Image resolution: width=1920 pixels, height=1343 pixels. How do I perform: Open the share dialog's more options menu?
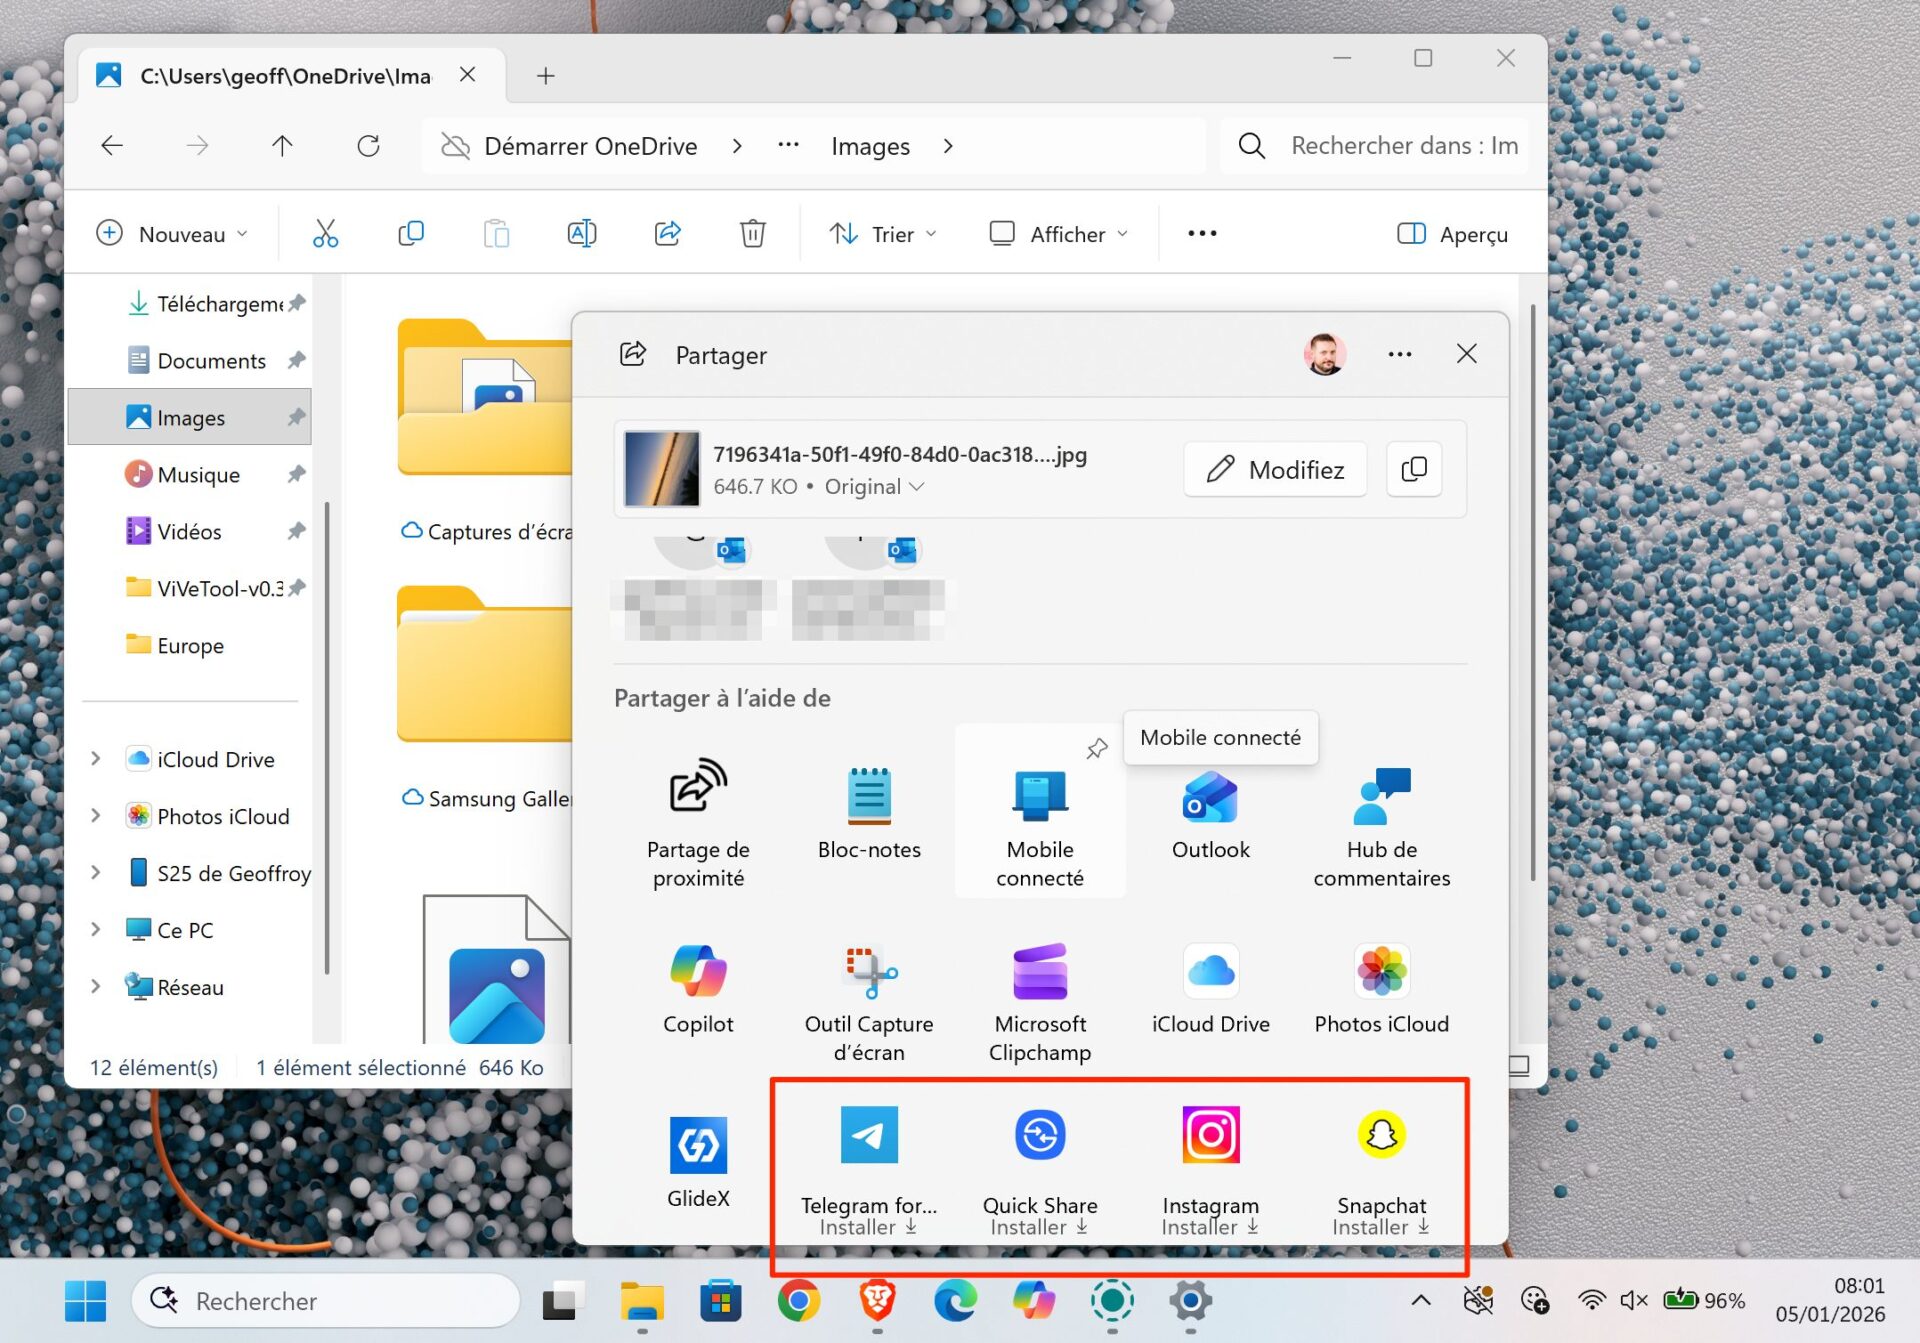tap(1400, 354)
